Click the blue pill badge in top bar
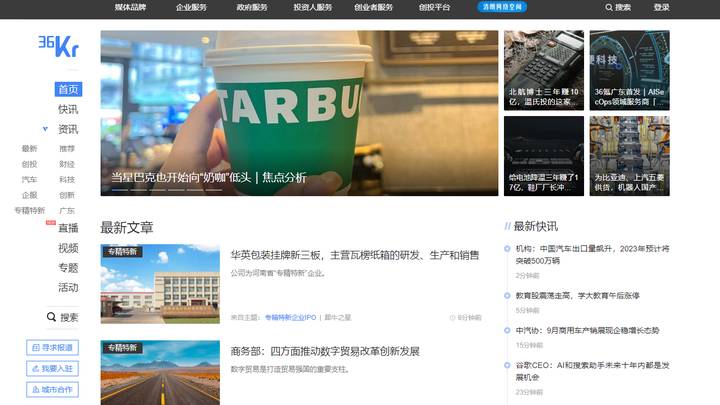Viewport: 720px width, 405px height. 502,7
